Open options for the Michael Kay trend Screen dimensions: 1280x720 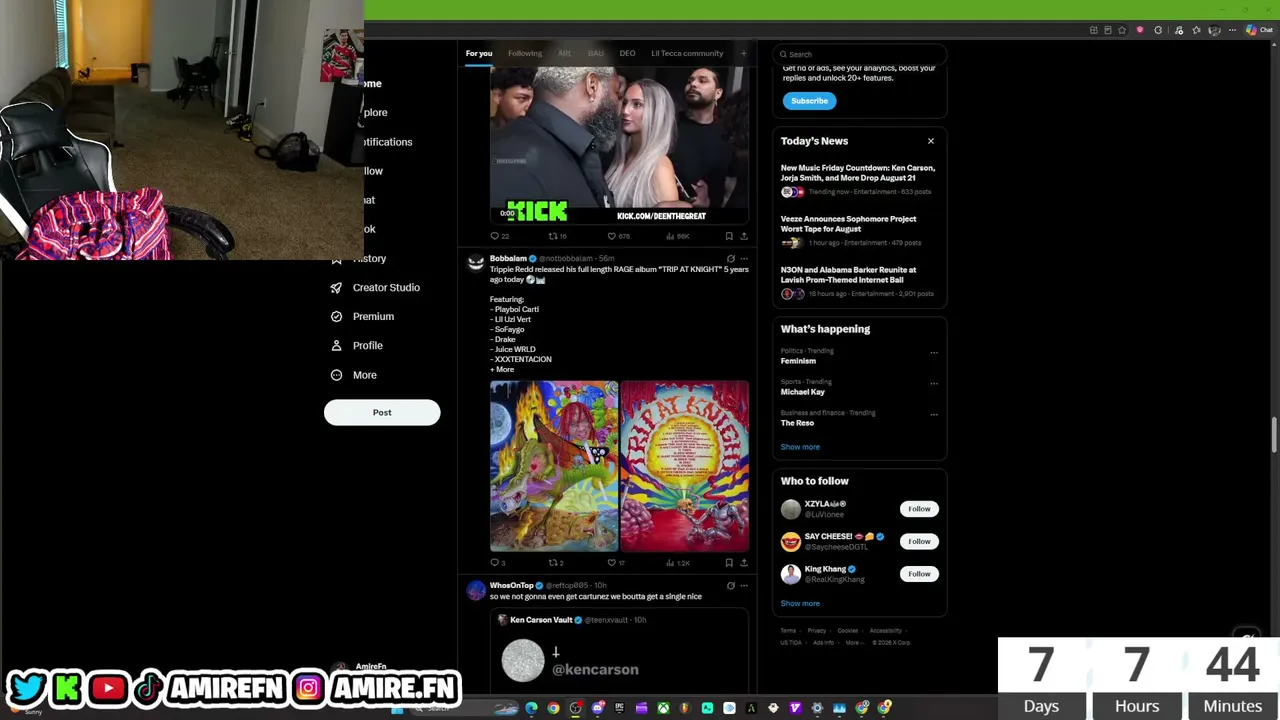click(x=934, y=383)
